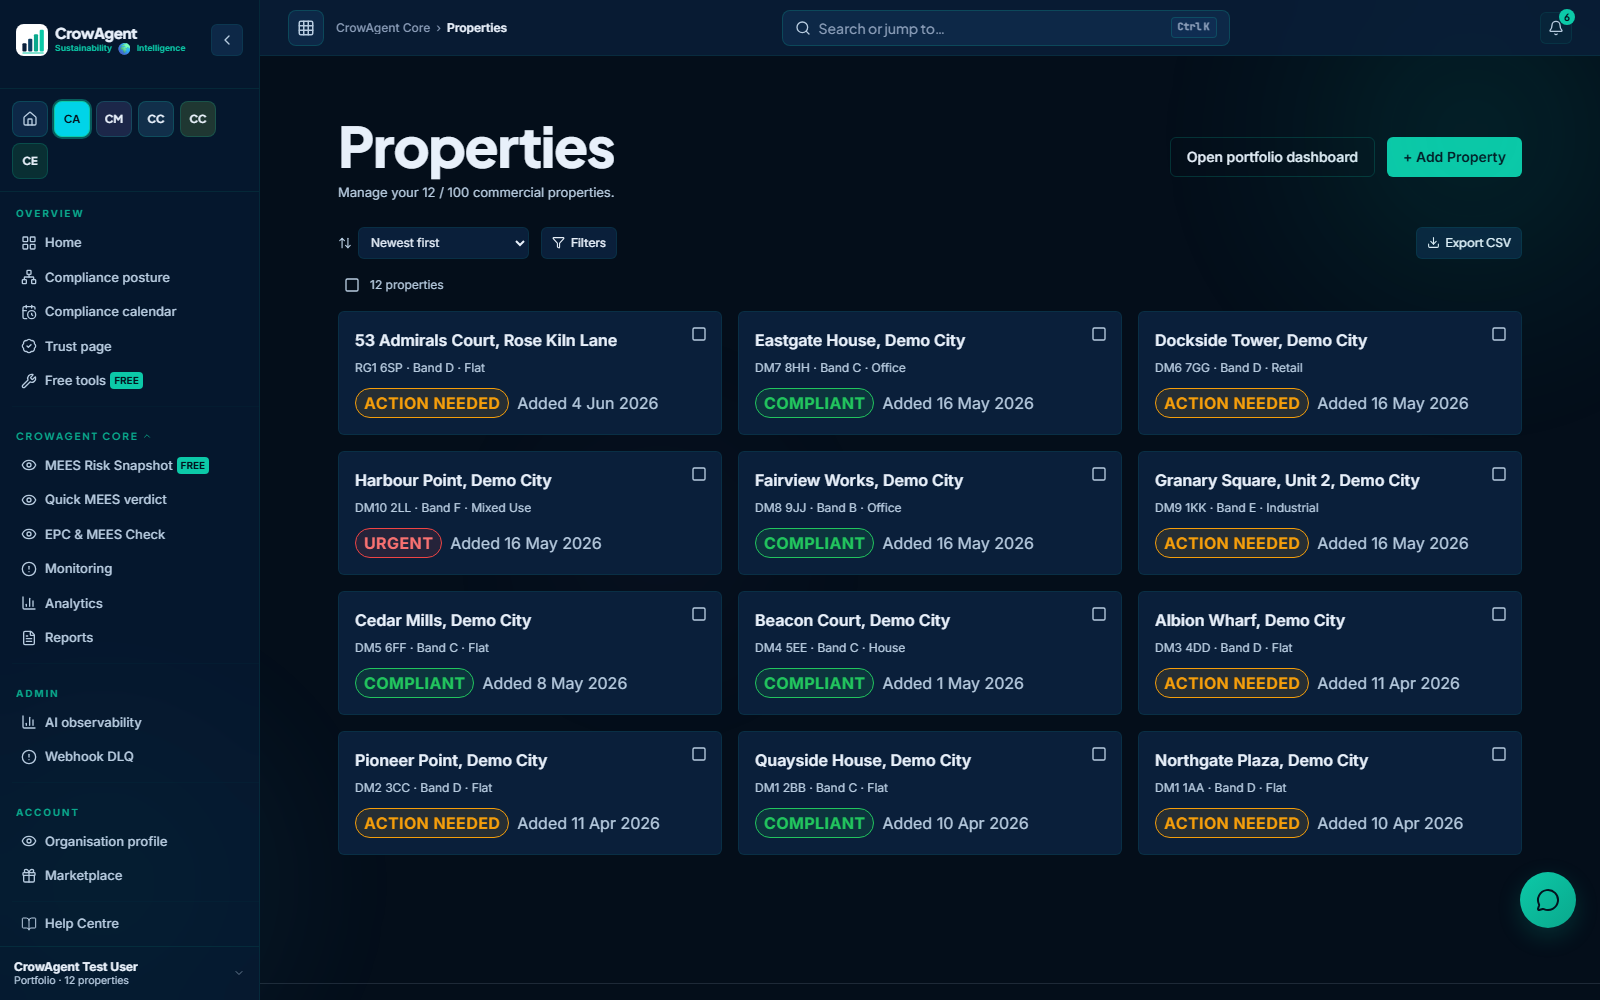Tick checkbox on Harbour Point card
Image resolution: width=1600 pixels, height=1000 pixels.
pyautogui.click(x=699, y=474)
